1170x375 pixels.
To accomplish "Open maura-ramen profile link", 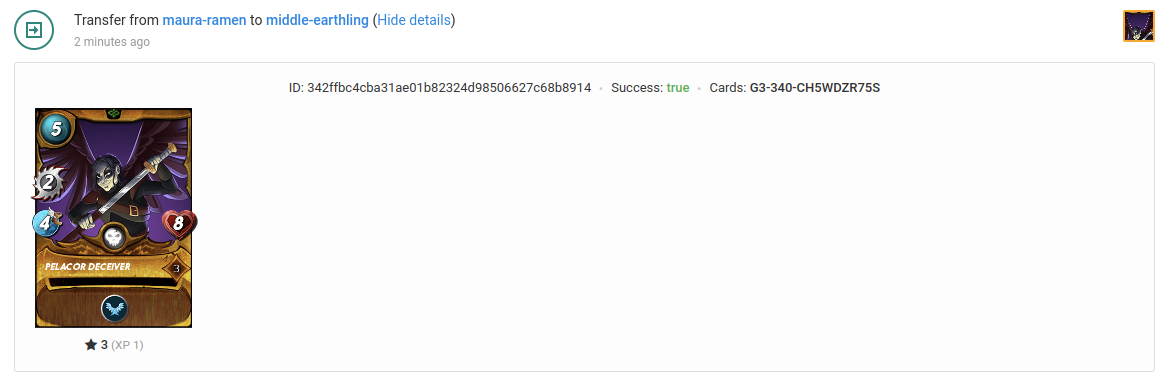I will [x=204, y=20].
